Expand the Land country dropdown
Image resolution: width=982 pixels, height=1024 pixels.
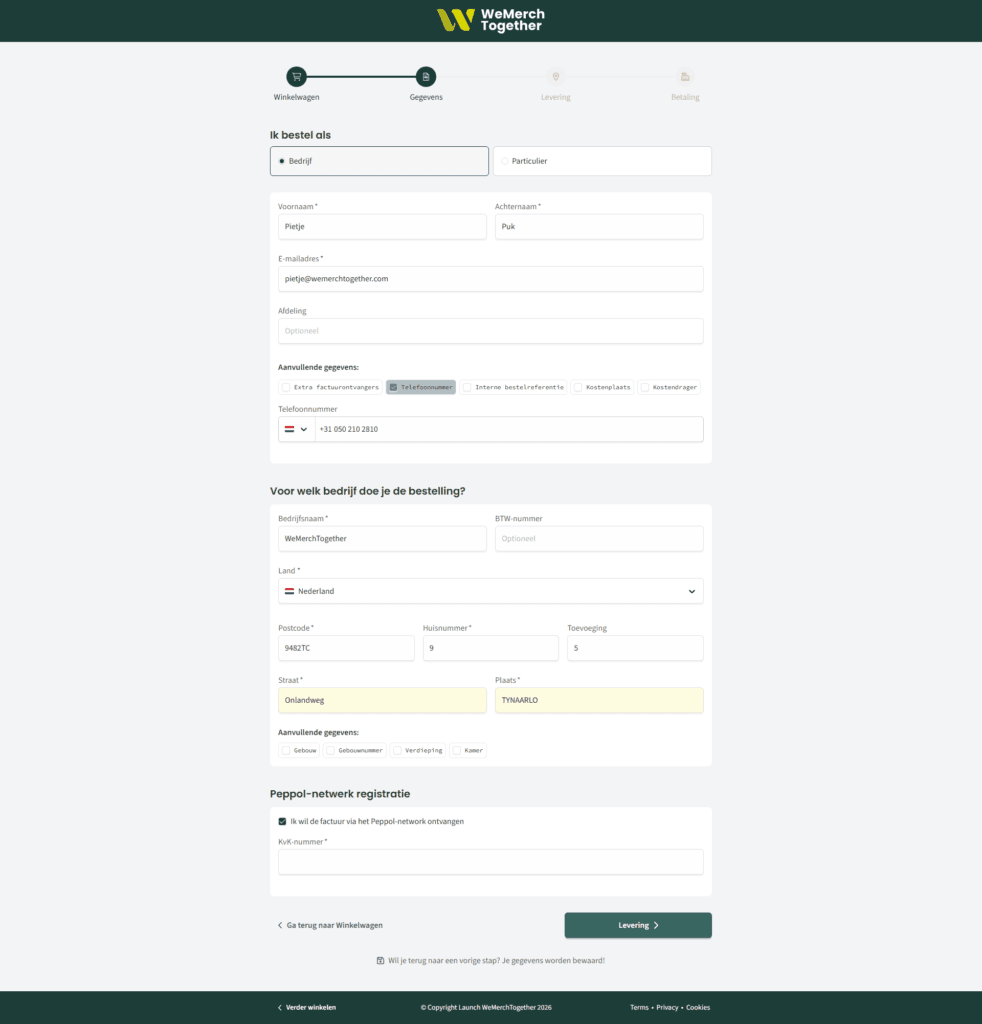point(490,591)
